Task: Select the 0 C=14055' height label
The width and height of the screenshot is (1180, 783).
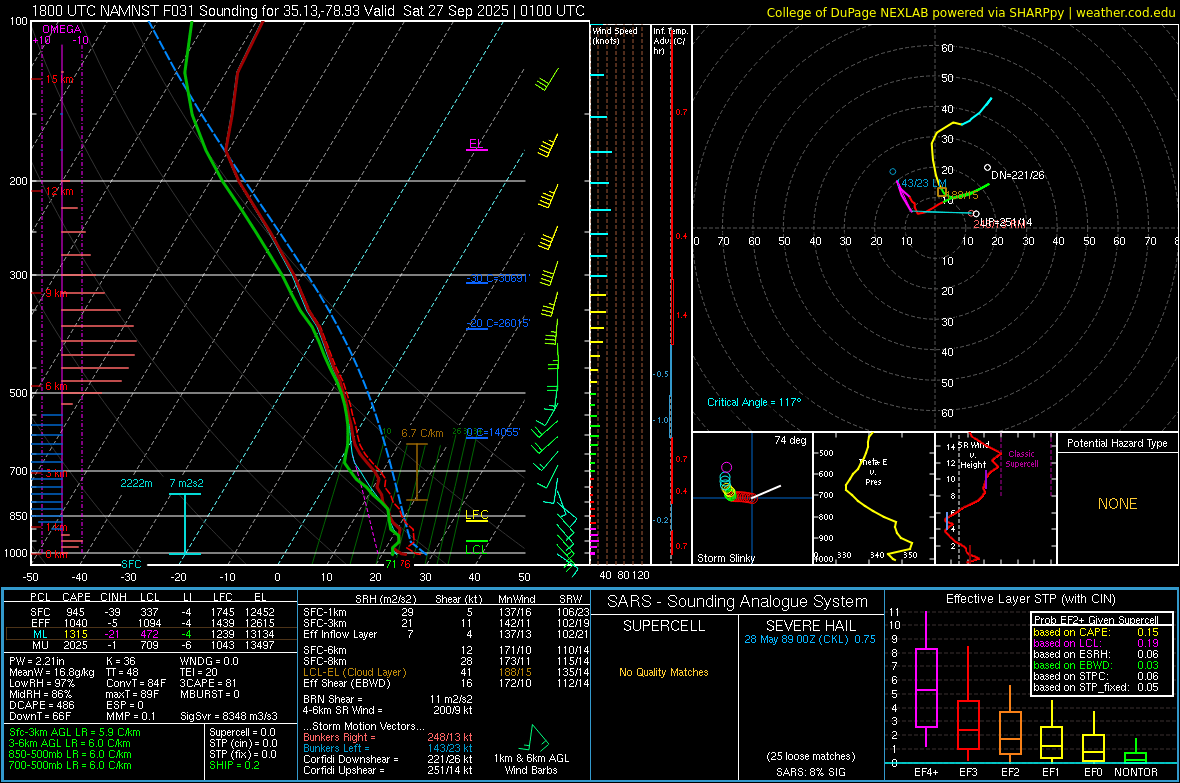Action: coord(493,432)
